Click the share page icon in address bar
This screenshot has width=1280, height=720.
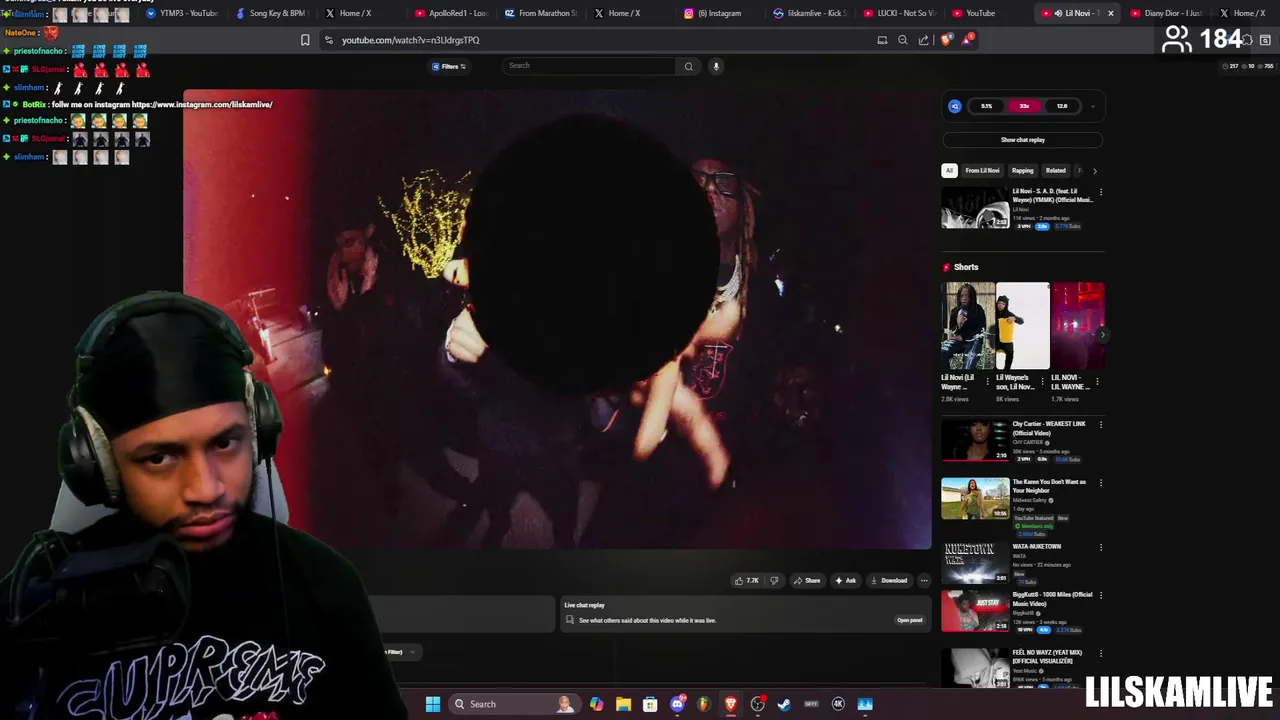(923, 40)
